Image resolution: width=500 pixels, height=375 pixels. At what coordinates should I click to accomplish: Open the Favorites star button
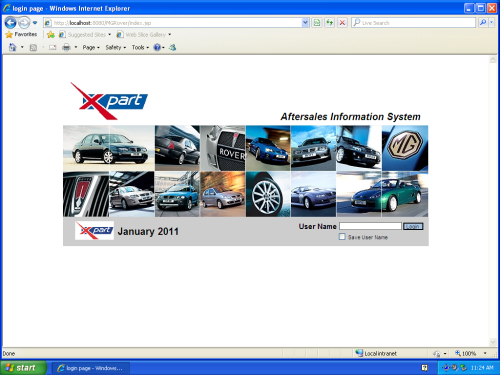pos(21,34)
